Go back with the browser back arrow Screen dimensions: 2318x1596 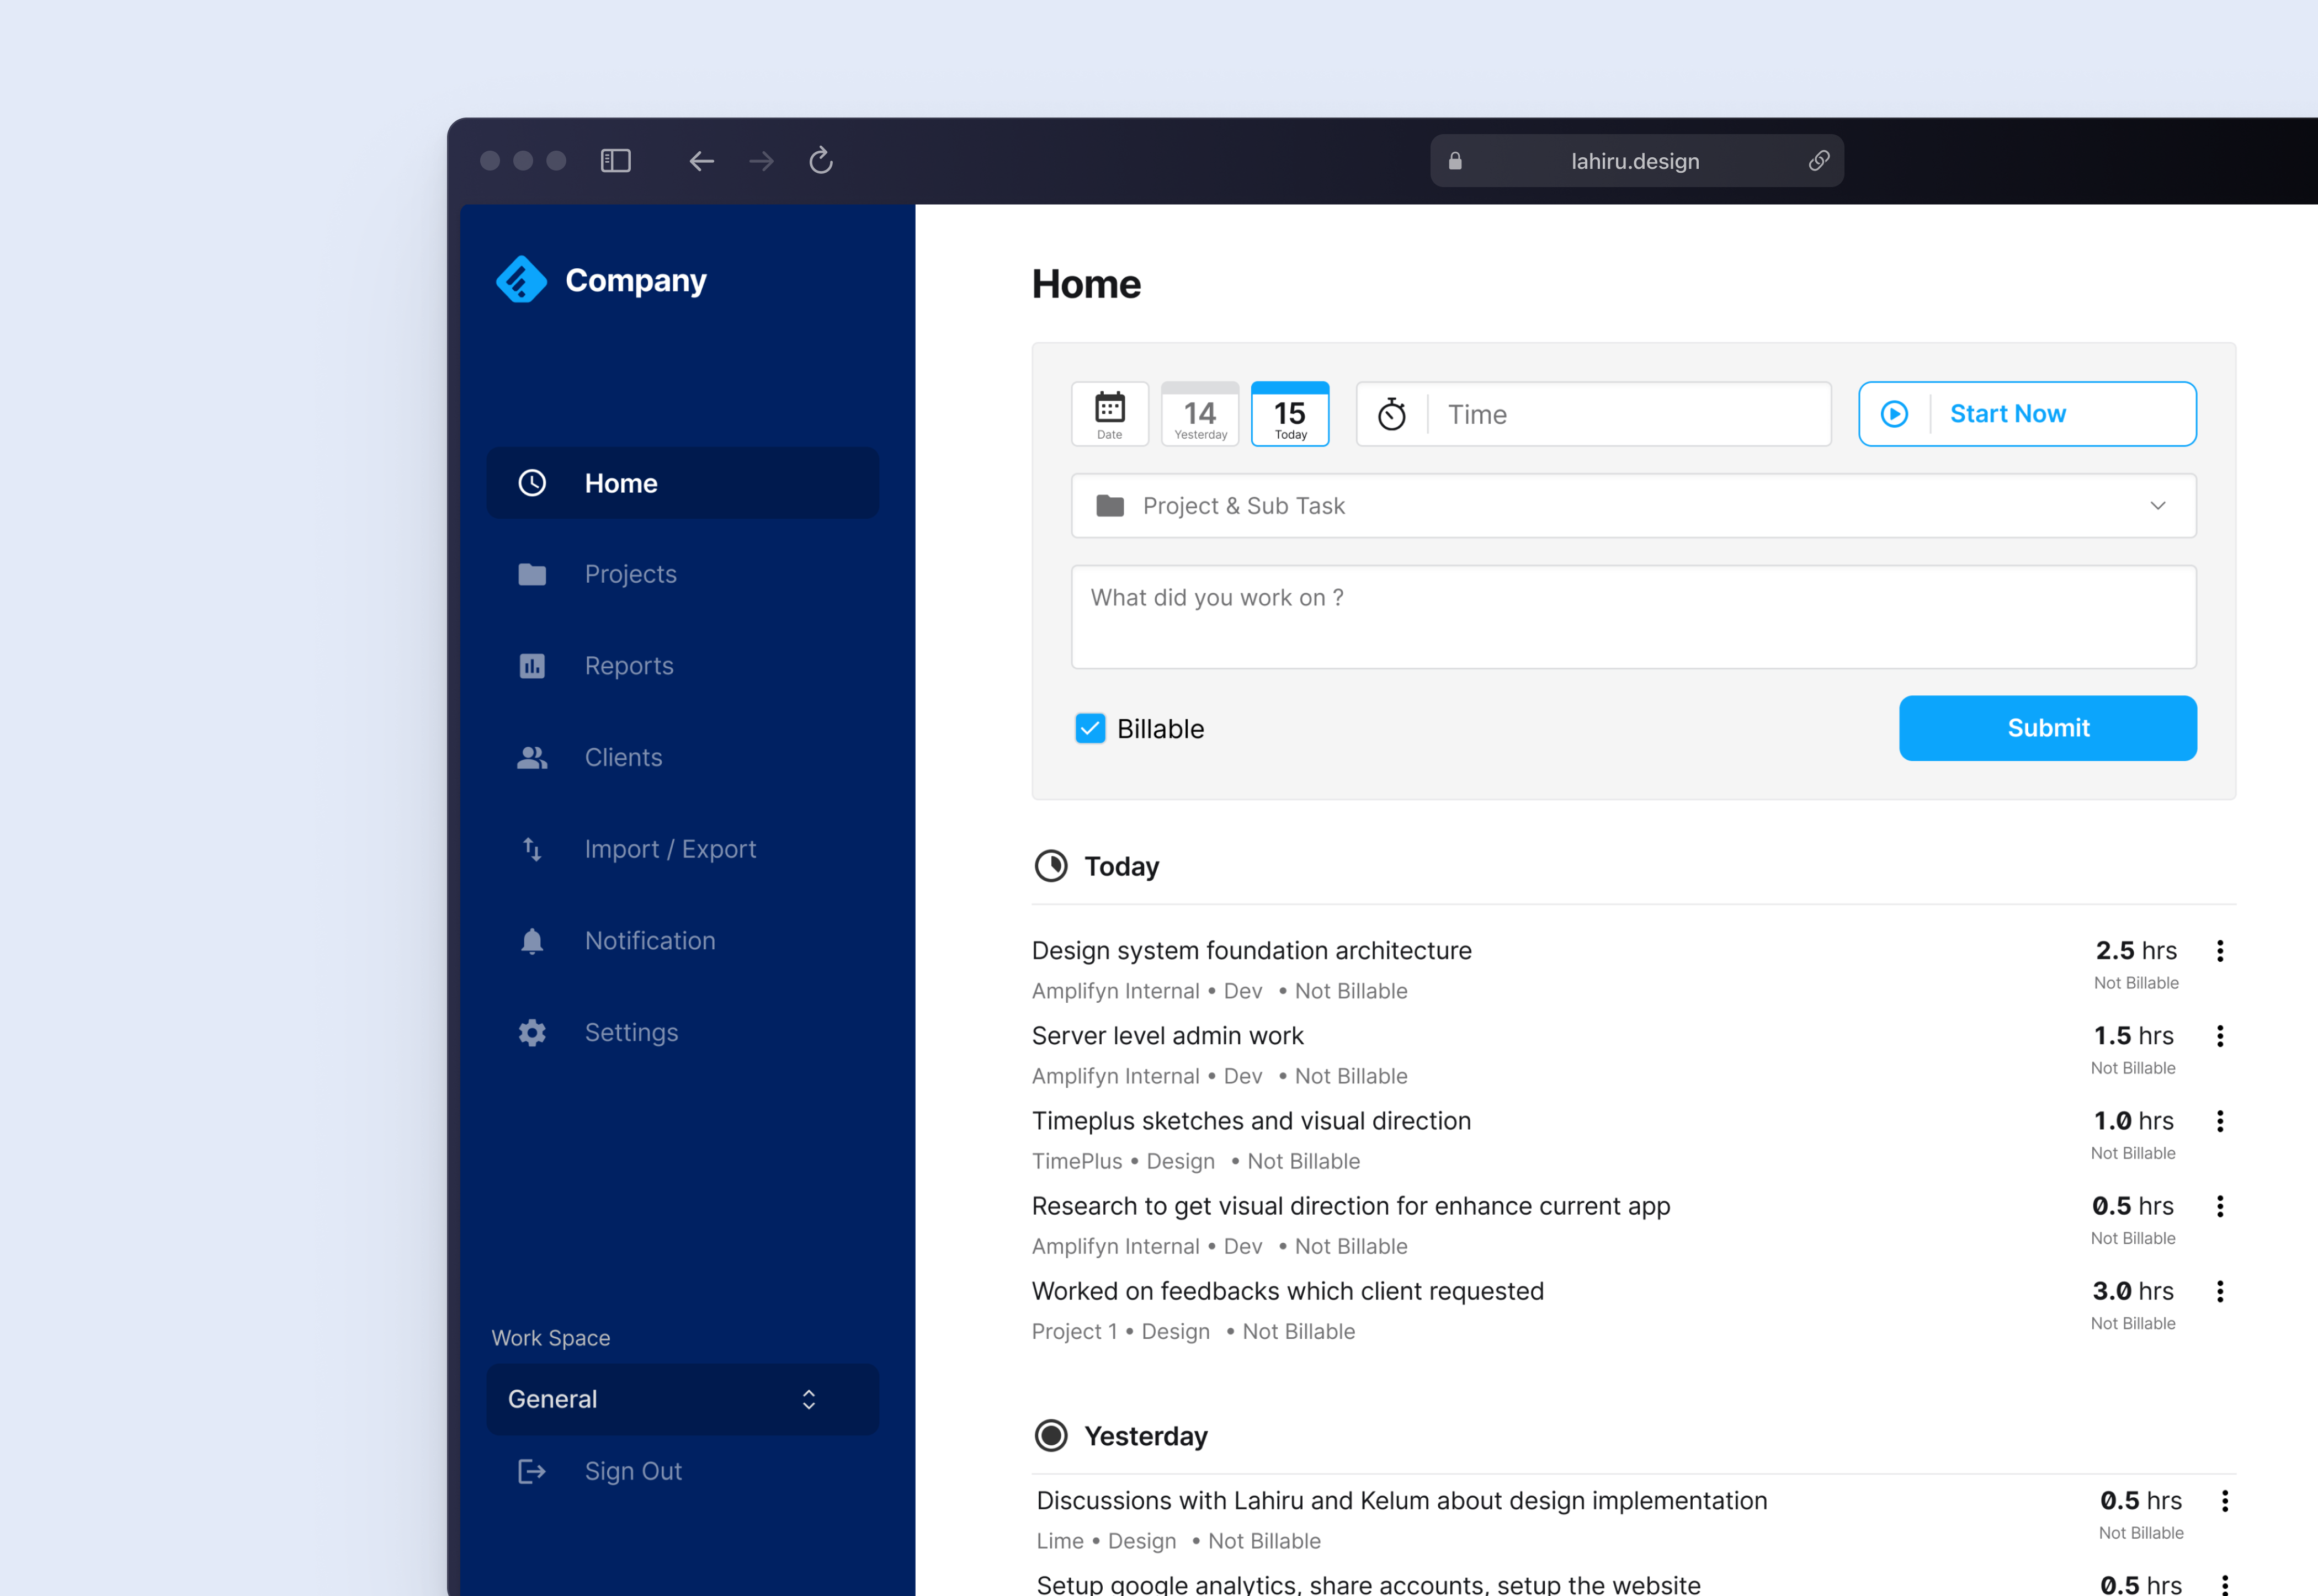[x=701, y=160]
